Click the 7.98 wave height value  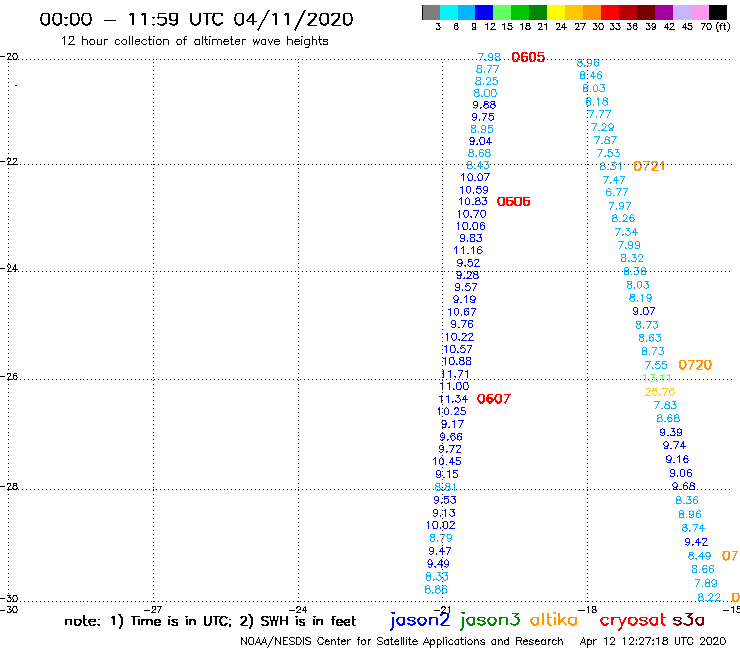(489, 57)
